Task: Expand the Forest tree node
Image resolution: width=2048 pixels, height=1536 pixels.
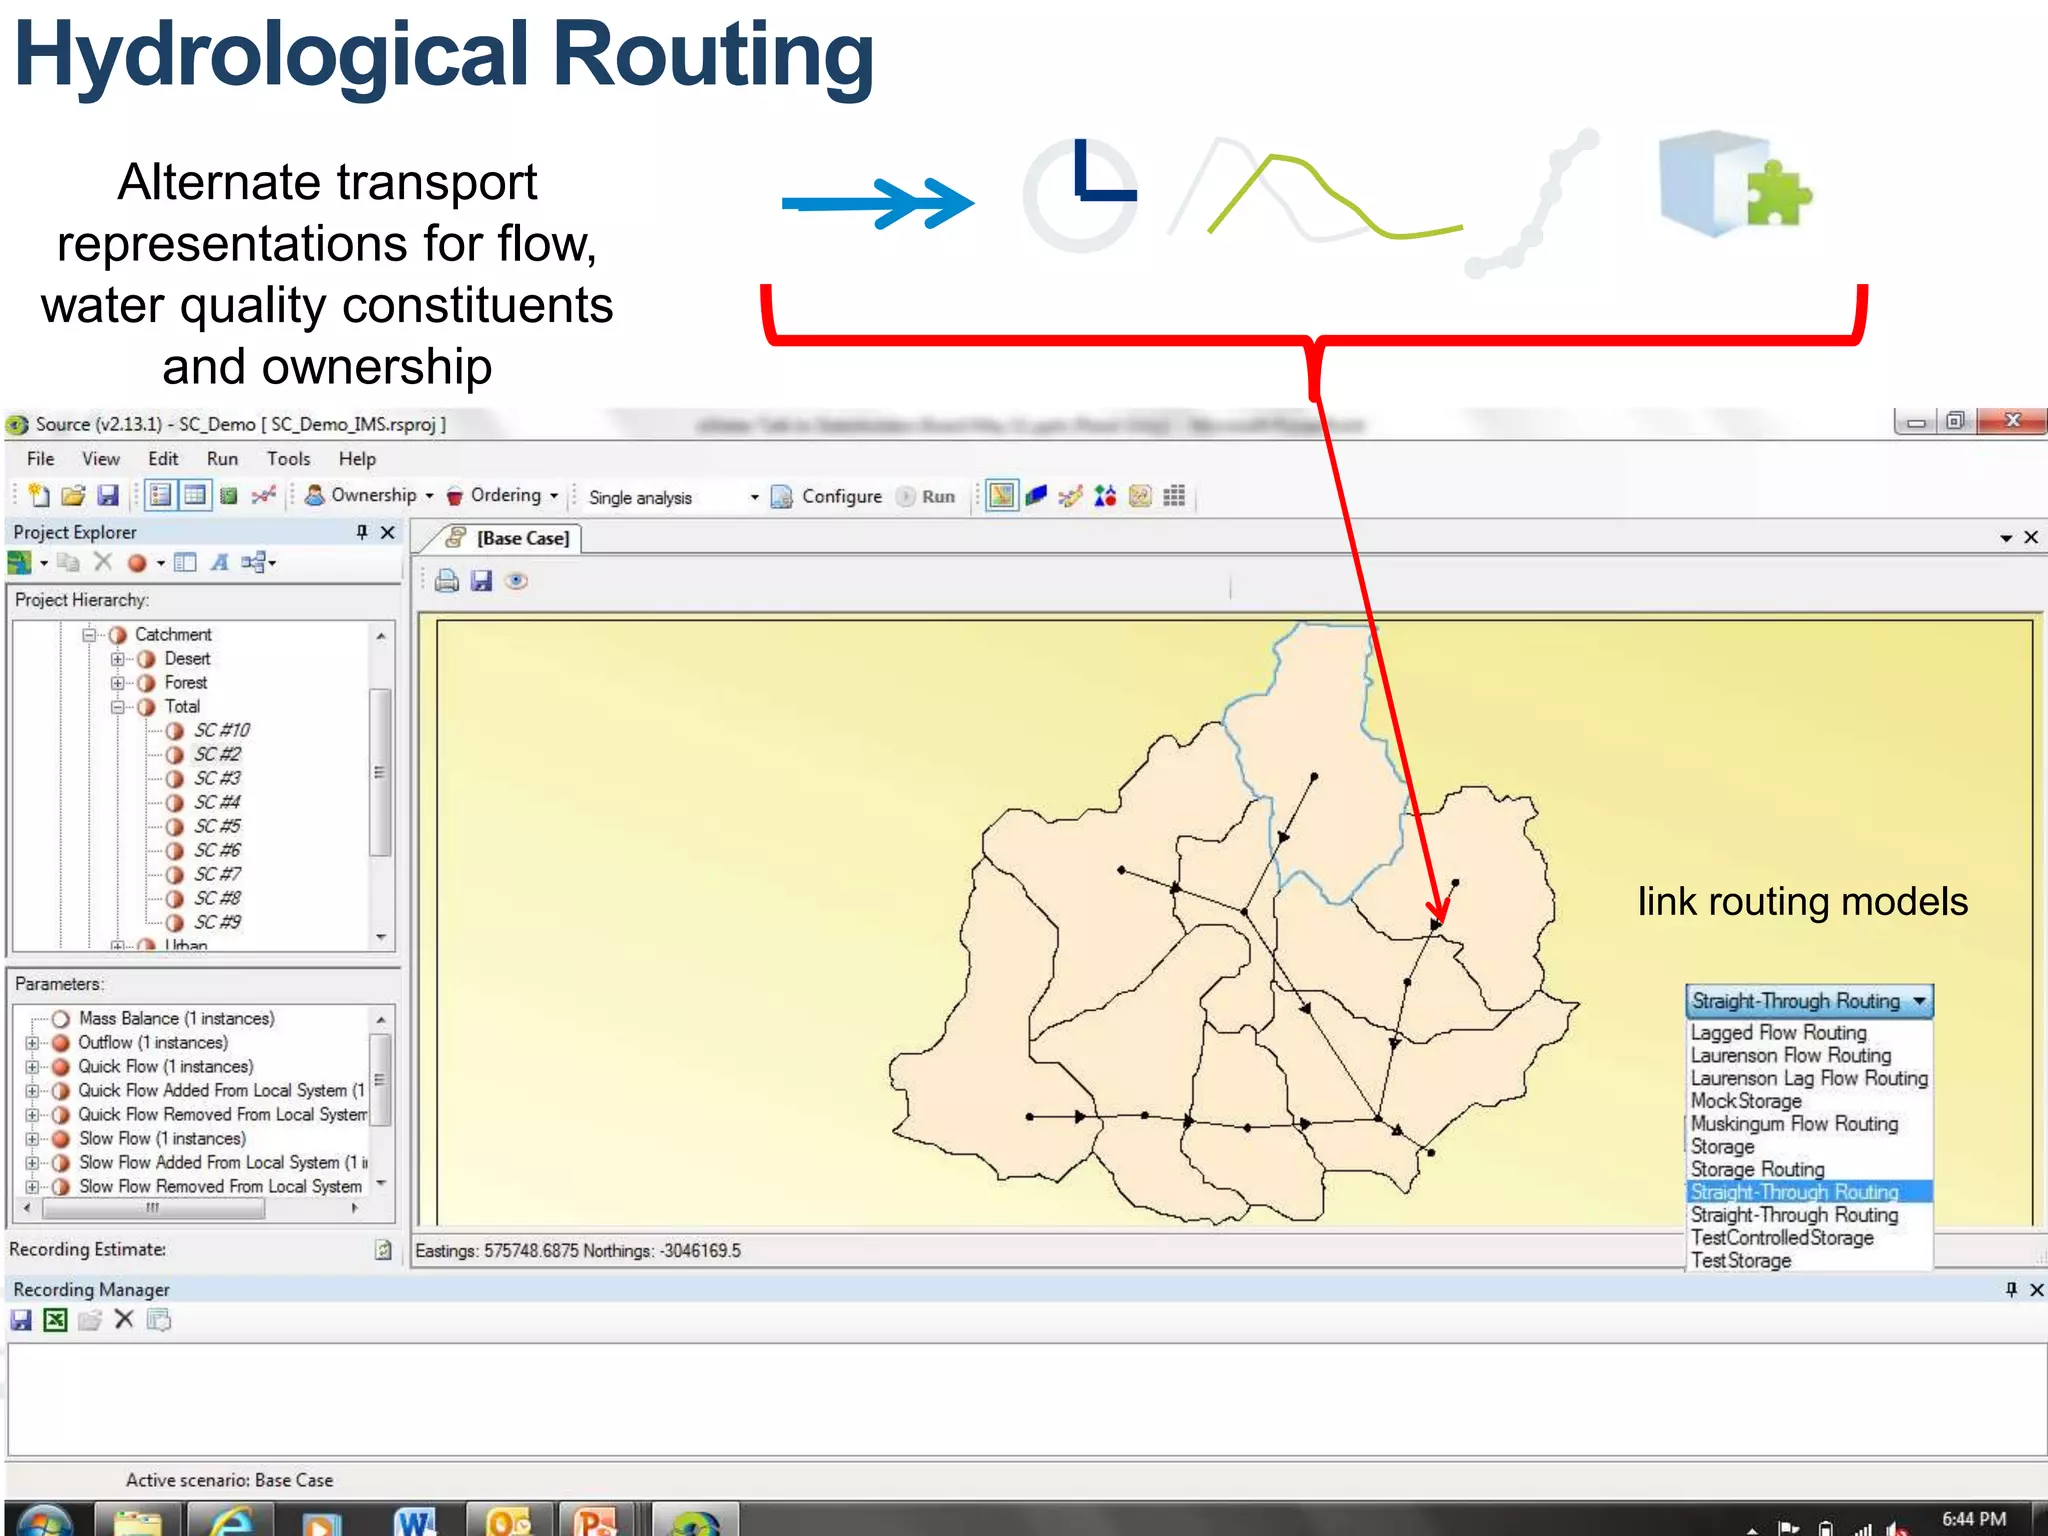Action: 118,682
